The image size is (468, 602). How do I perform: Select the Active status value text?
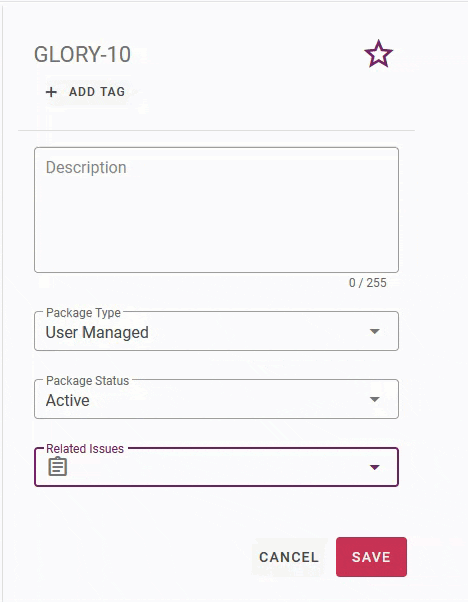pyautogui.click(x=68, y=400)
